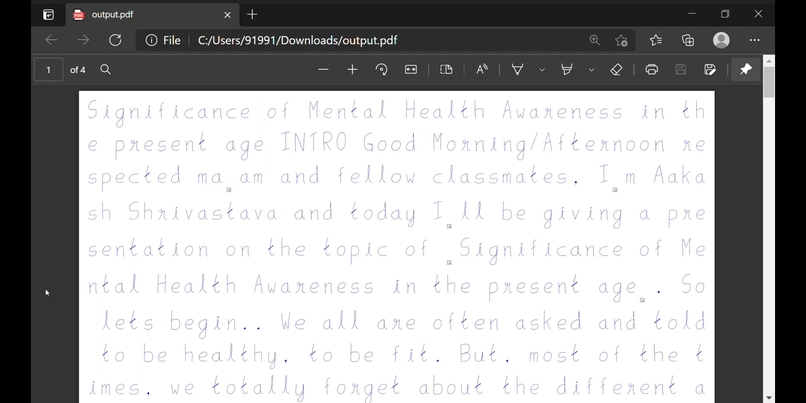Click the word 'classmates' in document
This screenshot has width=806, height=403.
[x=500, y=176]
